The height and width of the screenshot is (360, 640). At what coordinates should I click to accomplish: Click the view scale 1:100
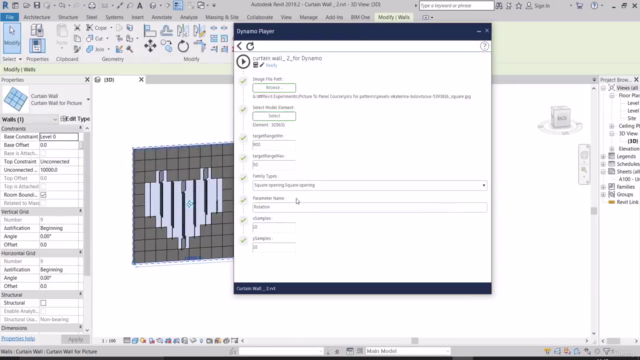coord(109,340)
